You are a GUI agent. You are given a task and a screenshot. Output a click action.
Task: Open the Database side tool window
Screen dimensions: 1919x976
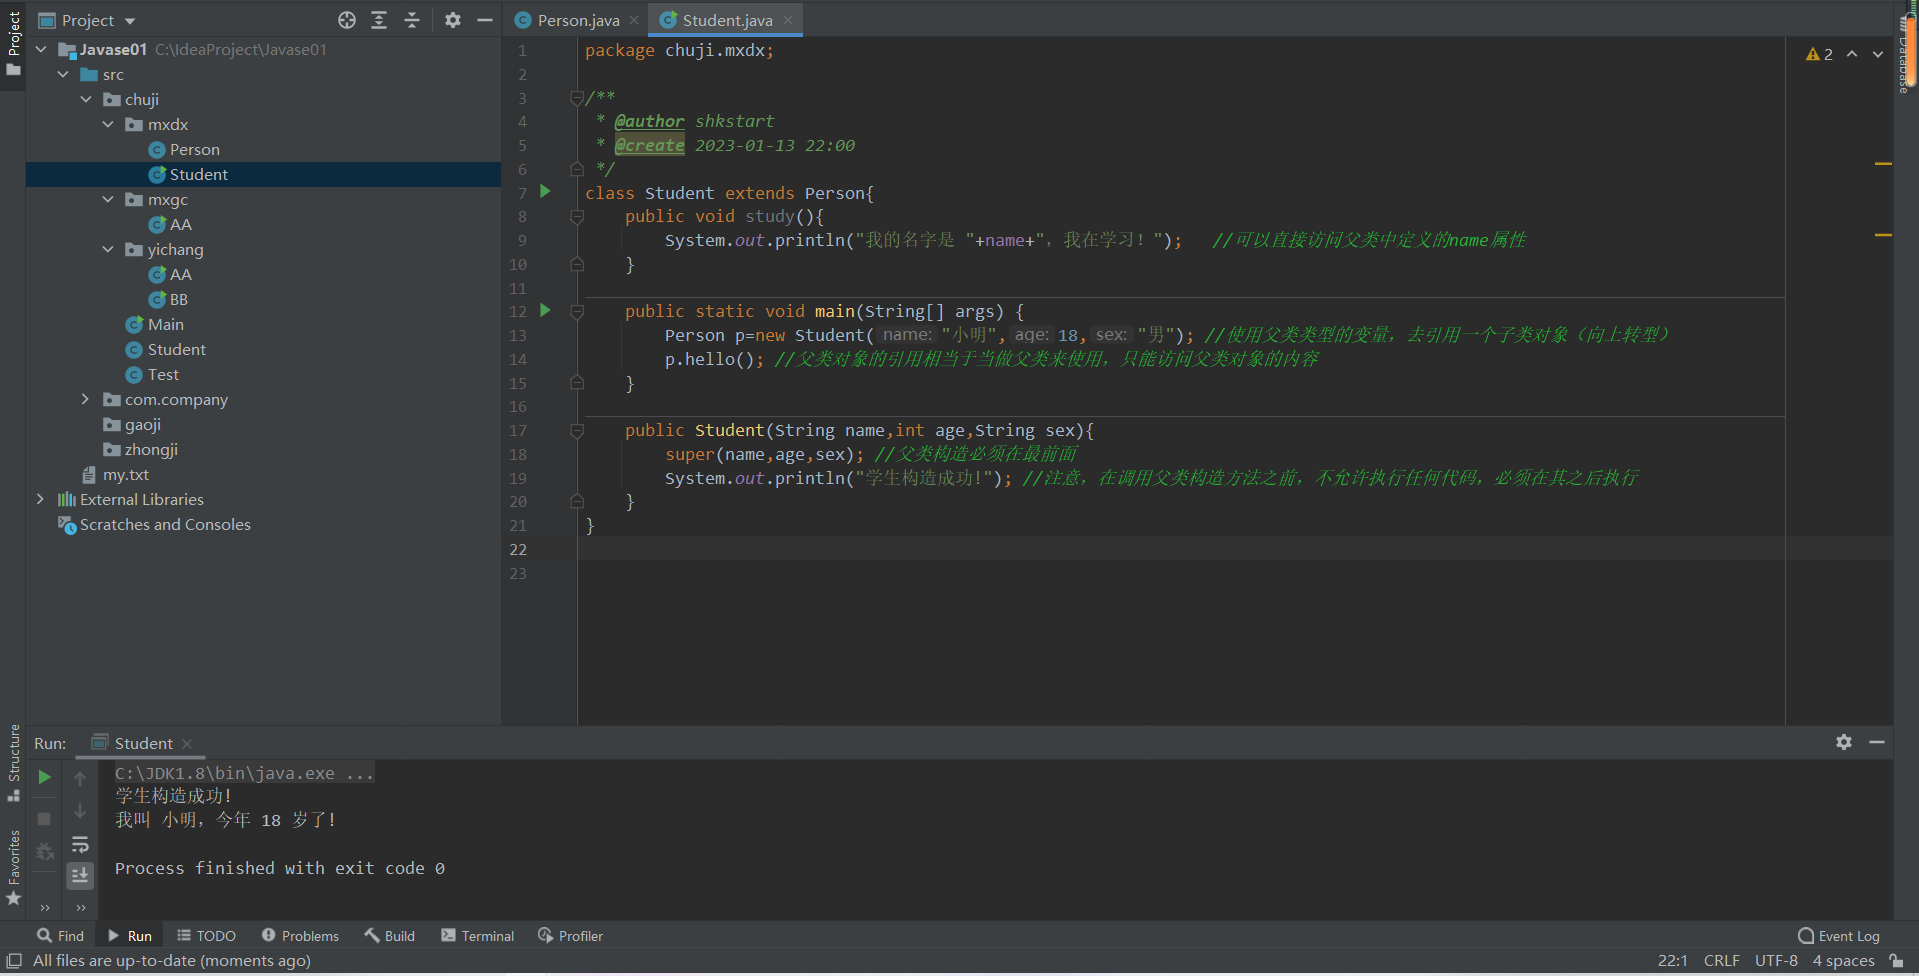[1905, 57]
